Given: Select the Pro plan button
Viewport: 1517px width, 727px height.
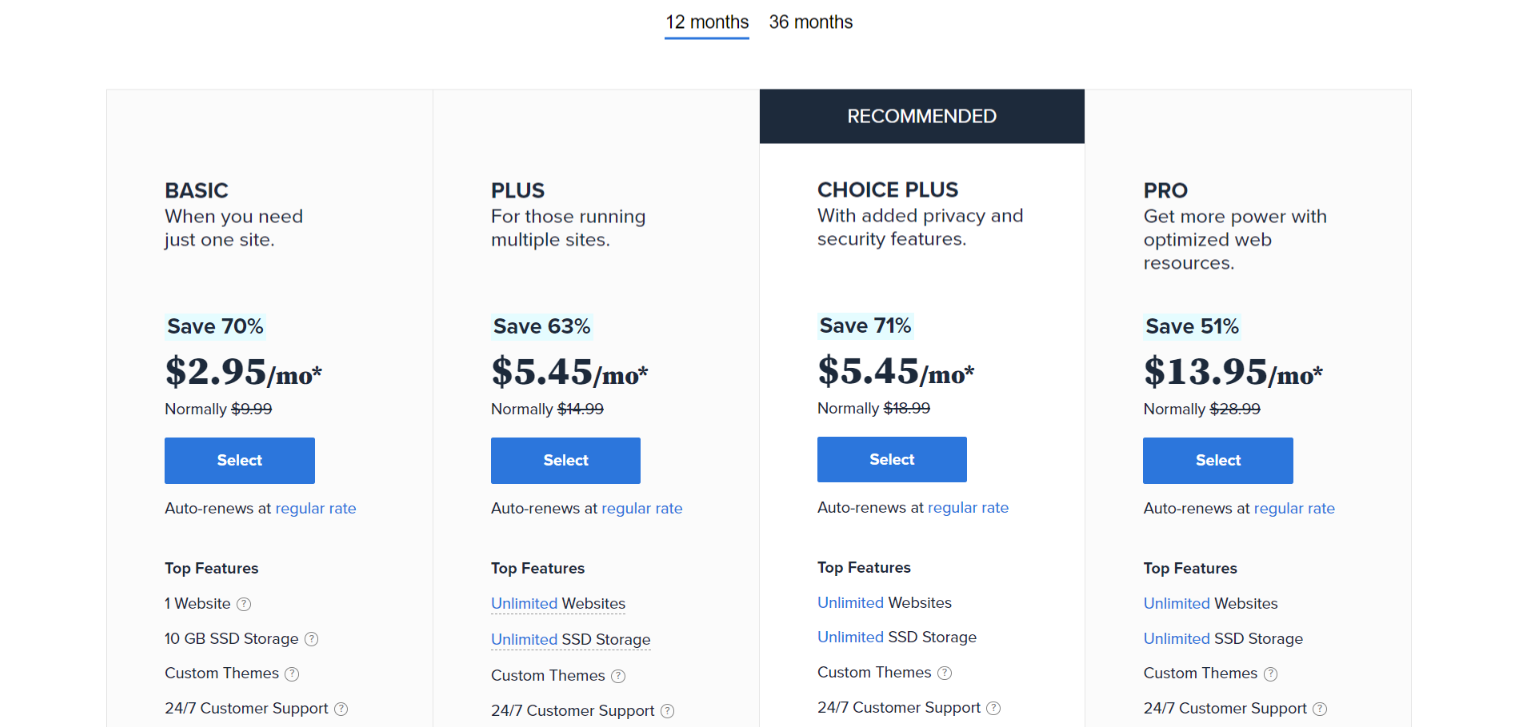Looking at the screenshot, I should click(x=1218, y=460).
